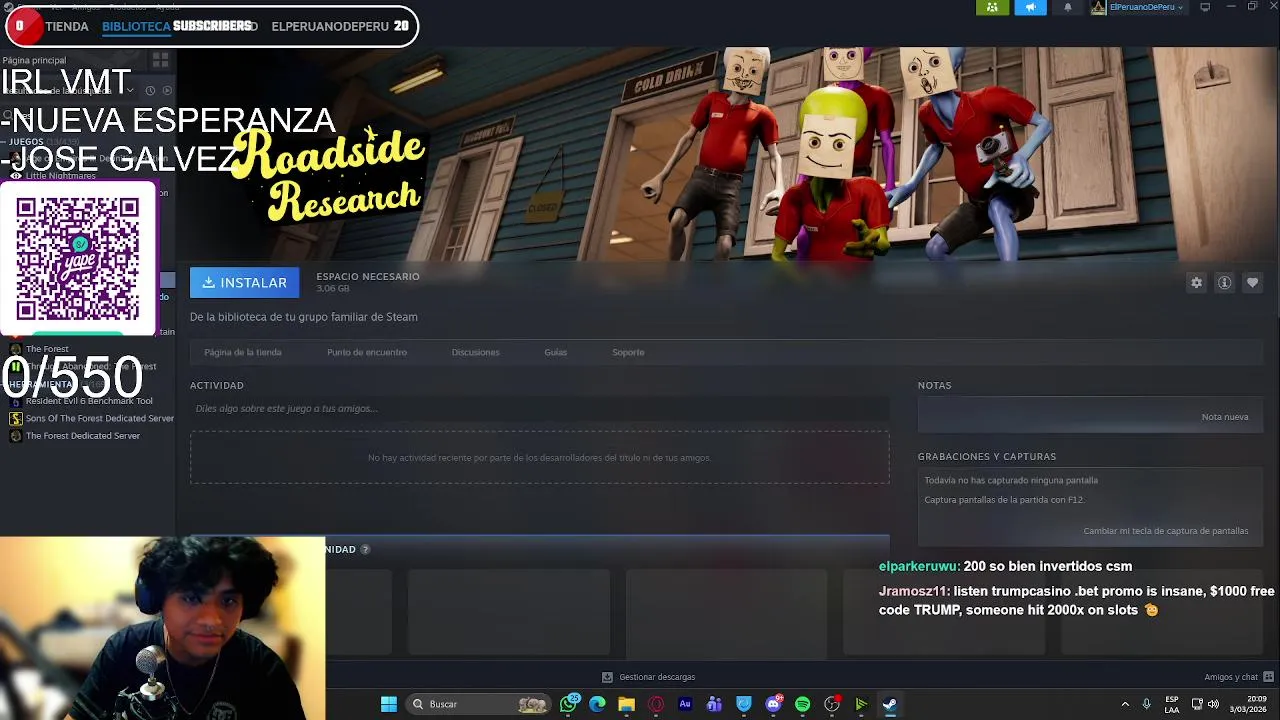Enter Big Picture mode monitor icon
Viewport: 1280px width, 720px height.
click(1205, 7)
